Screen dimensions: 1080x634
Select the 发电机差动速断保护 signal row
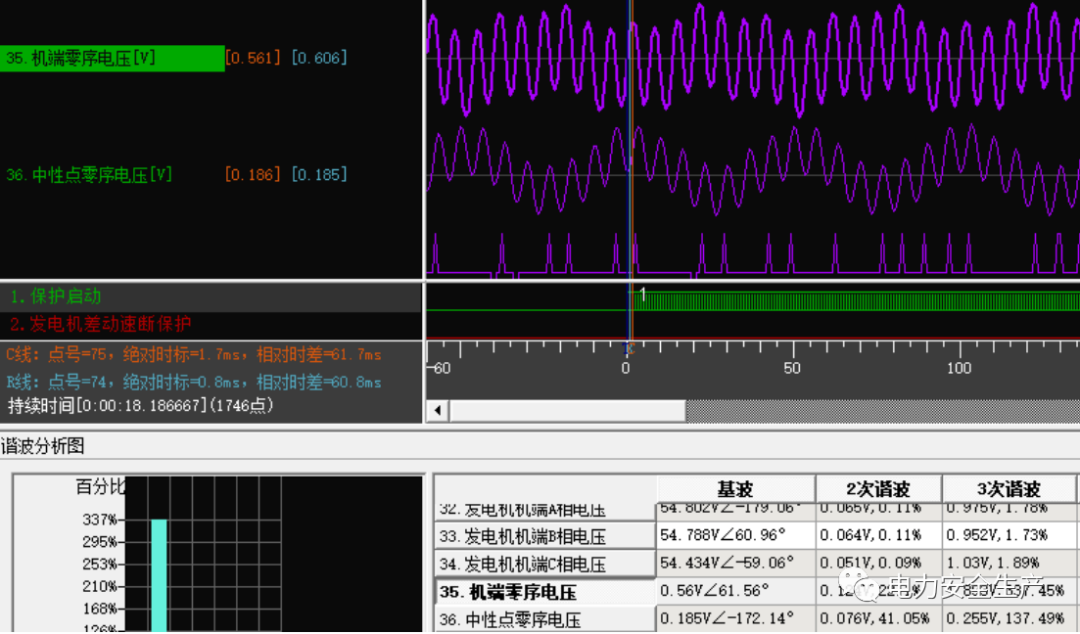click(100, 324)
